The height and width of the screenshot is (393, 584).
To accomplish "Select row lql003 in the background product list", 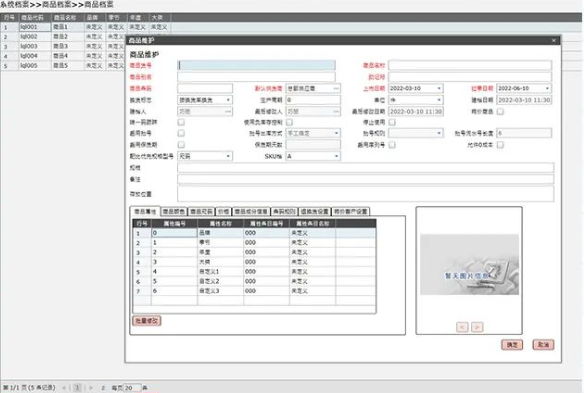I will [x=62, y=46].
